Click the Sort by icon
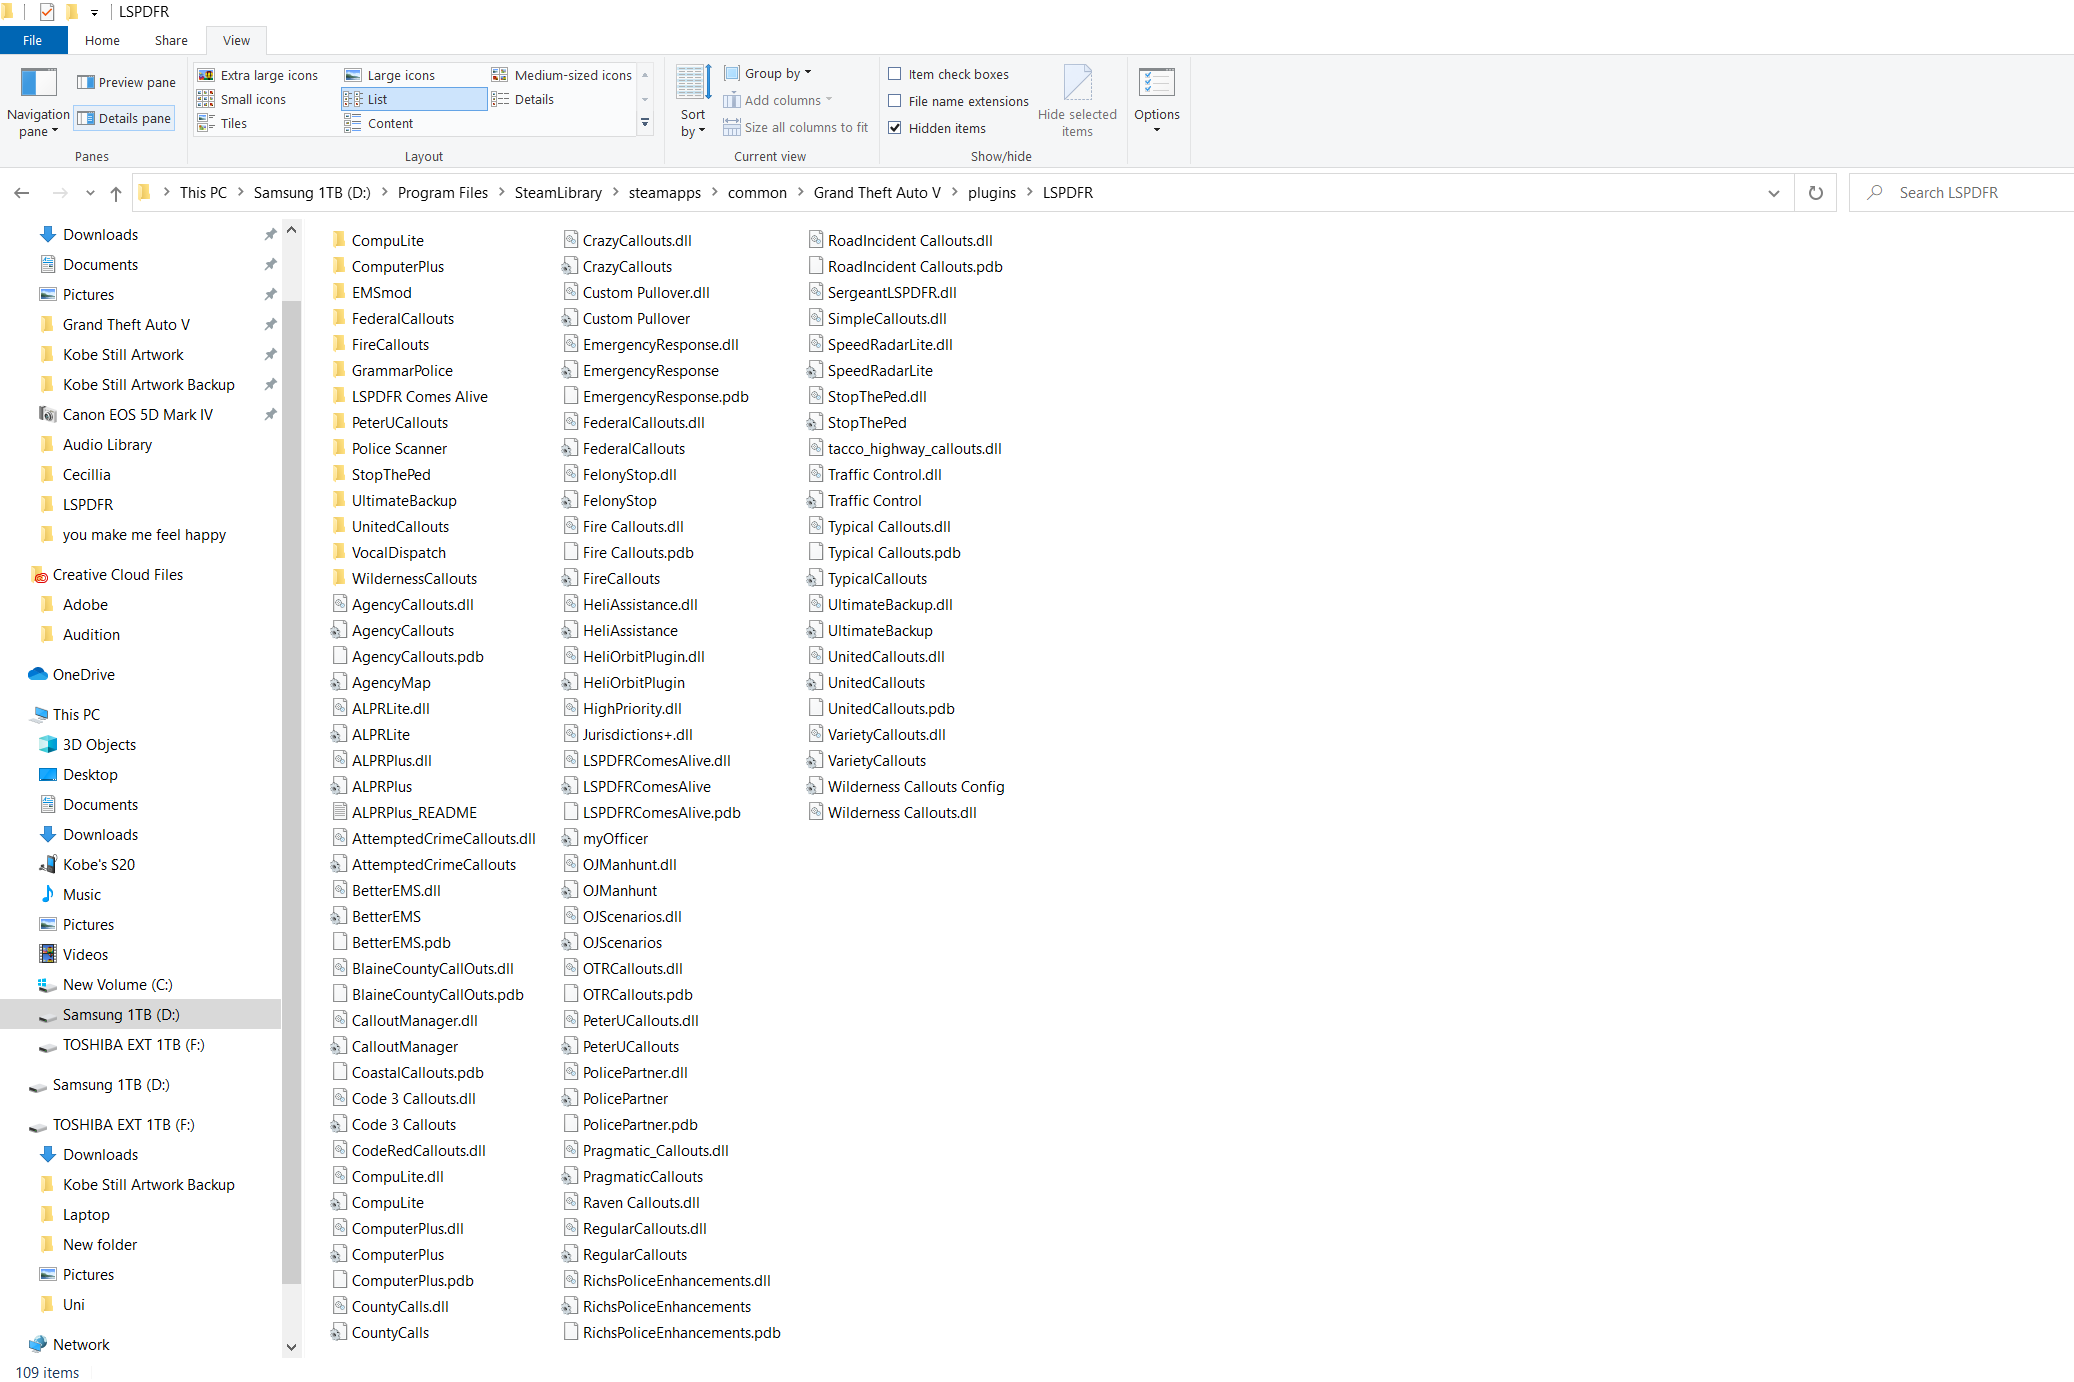 (x=693, y=84)
